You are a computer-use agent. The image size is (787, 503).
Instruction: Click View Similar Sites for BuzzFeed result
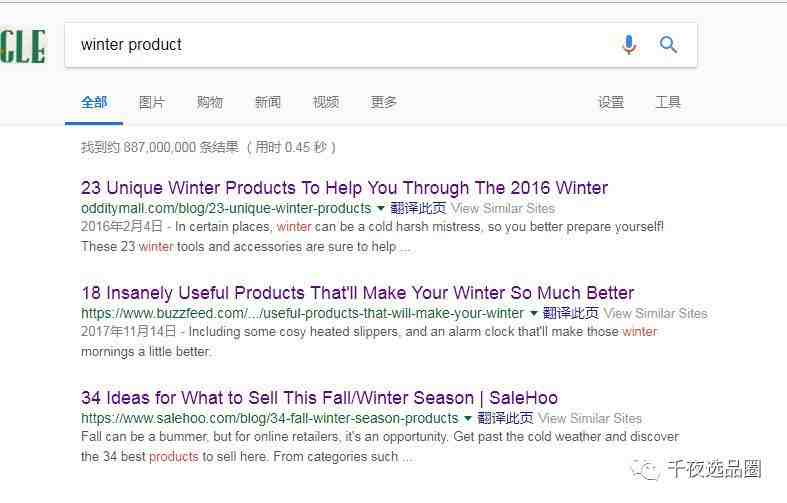pyautogui.click(x=655, y=313)
